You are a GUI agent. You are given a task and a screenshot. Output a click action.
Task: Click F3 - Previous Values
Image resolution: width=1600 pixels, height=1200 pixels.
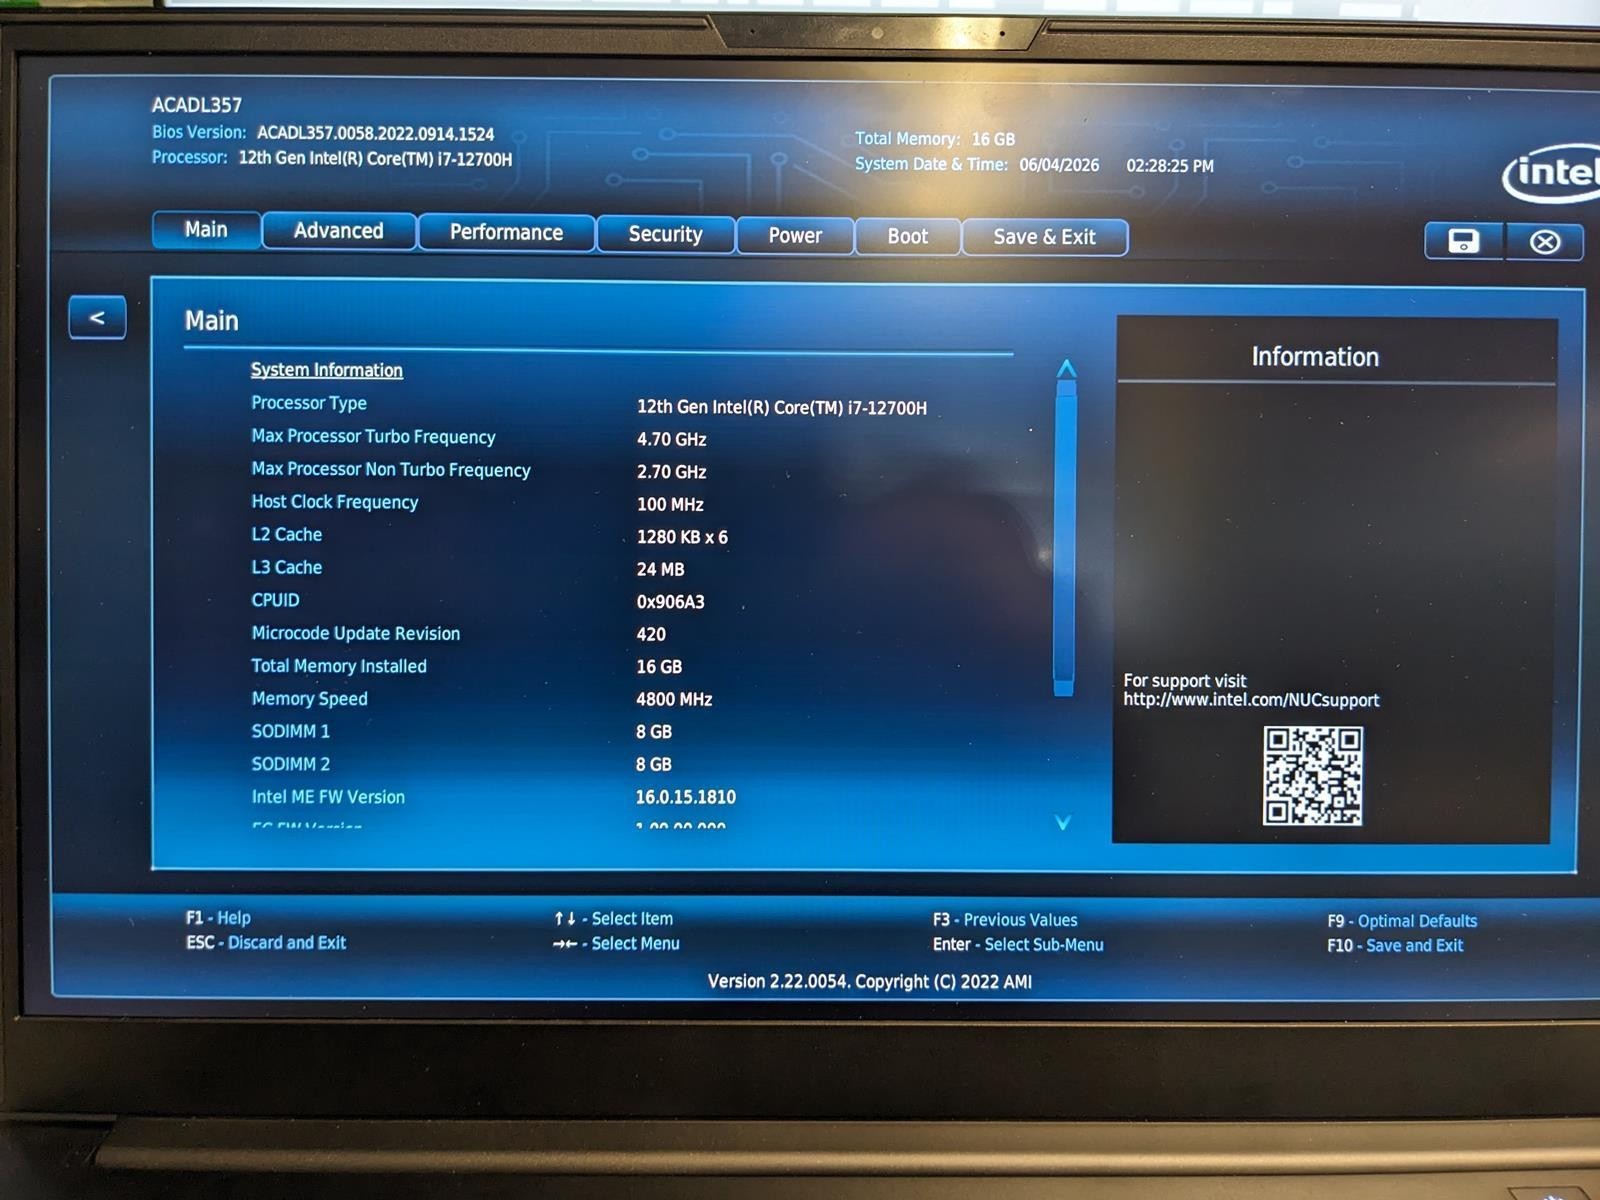[1005, 920]
